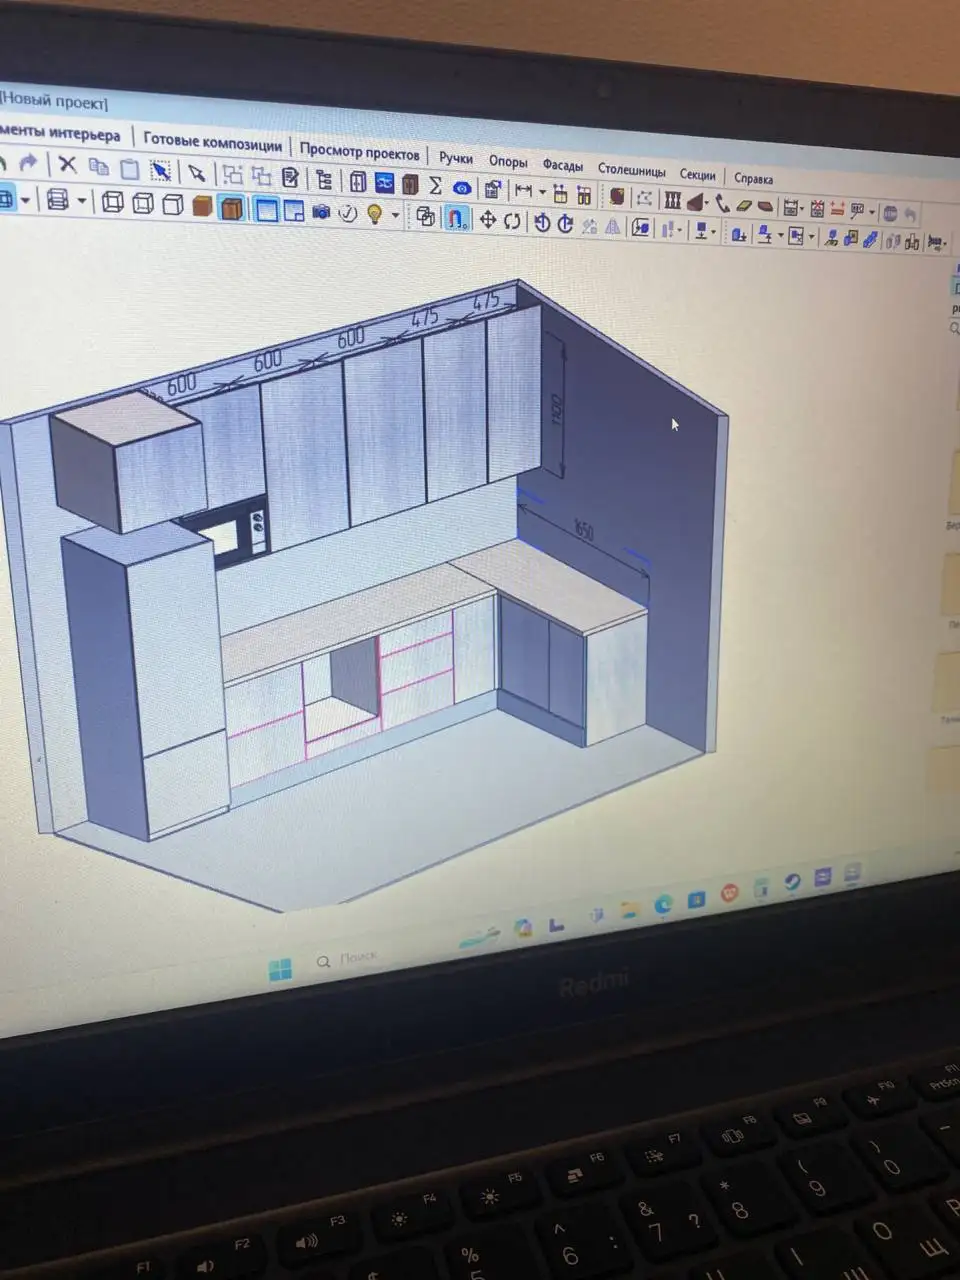Click the delete (X) icon in toolbar

[67, 165]
